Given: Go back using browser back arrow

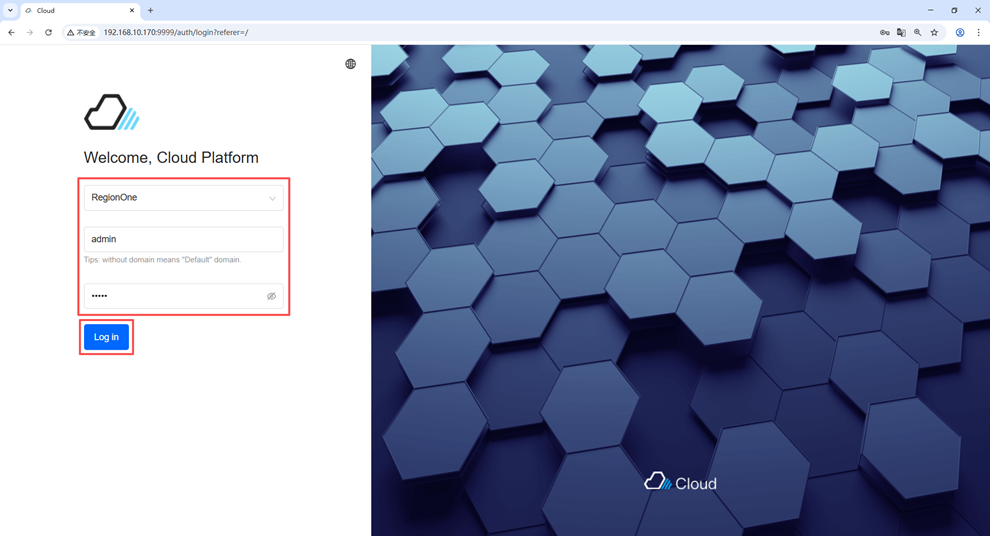Looking at the screenshot, I should 12,32.
